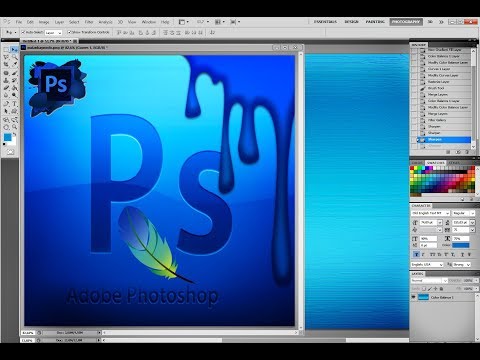Switch to the Photography workspace
480x360 pixels.
pos(406,22)
